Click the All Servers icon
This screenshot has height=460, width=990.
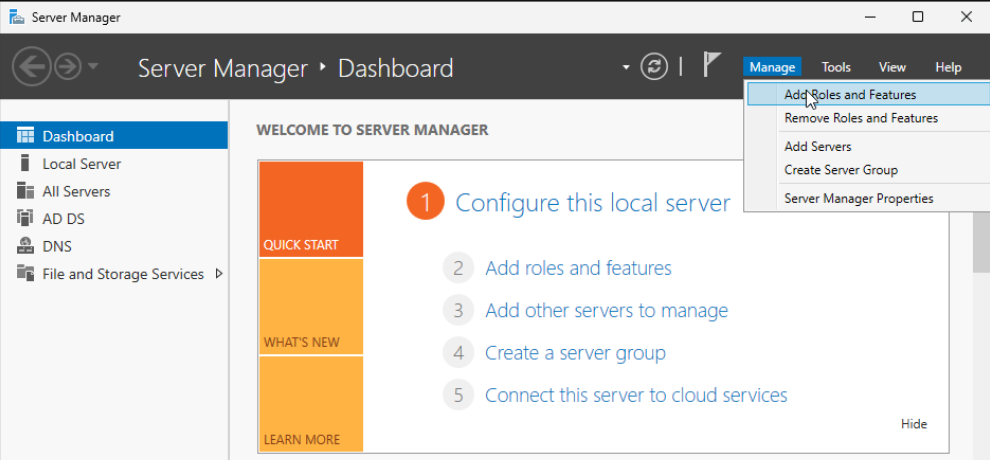pyautogui.click(x=25, y=191)
